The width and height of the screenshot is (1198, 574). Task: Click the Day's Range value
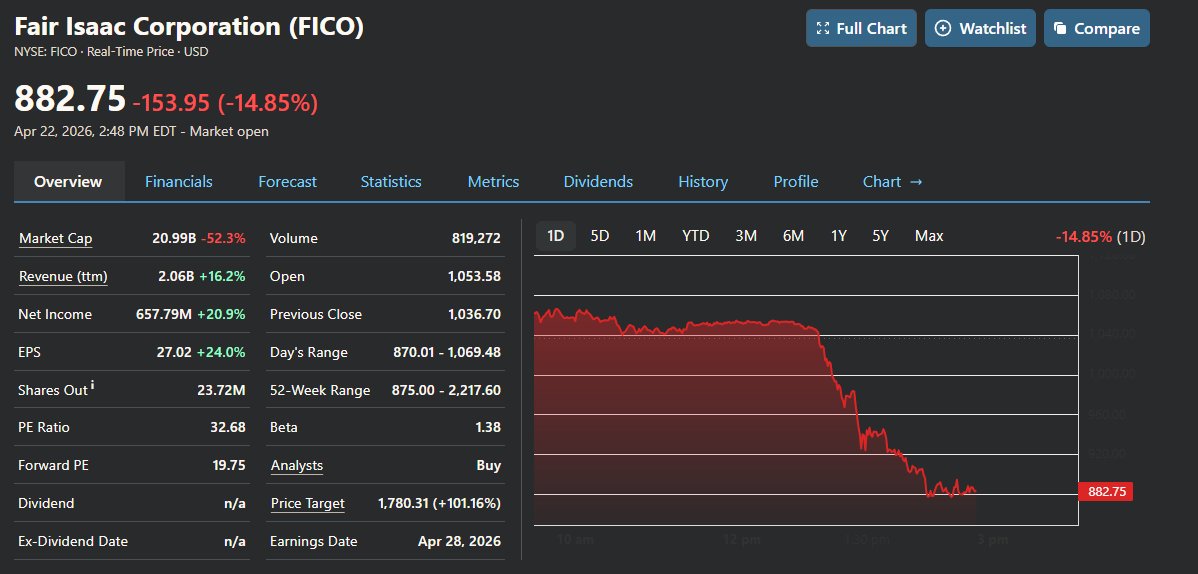447,352
